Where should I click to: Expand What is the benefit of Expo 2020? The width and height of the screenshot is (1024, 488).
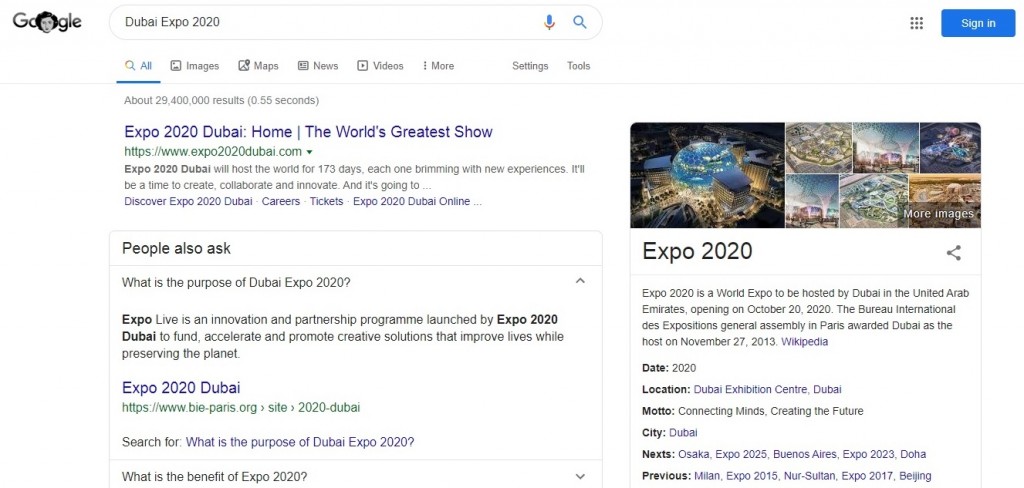click(x=355, y=476)
